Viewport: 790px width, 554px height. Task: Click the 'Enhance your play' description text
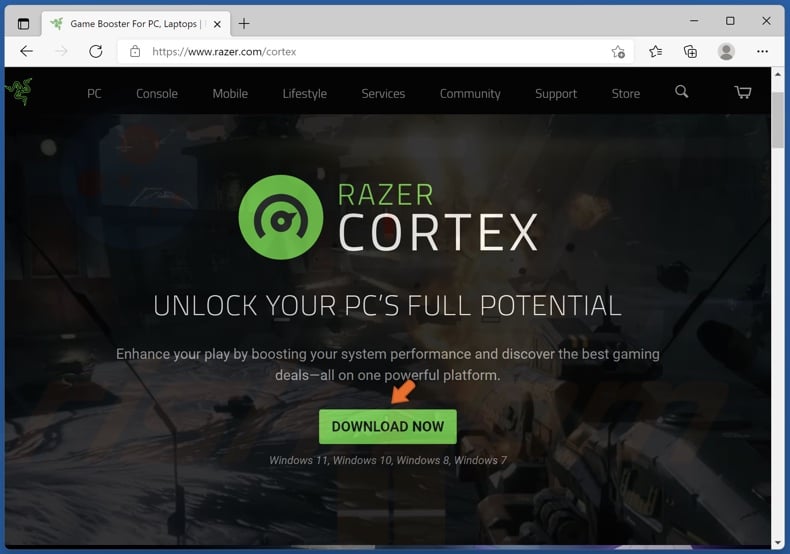388,364
